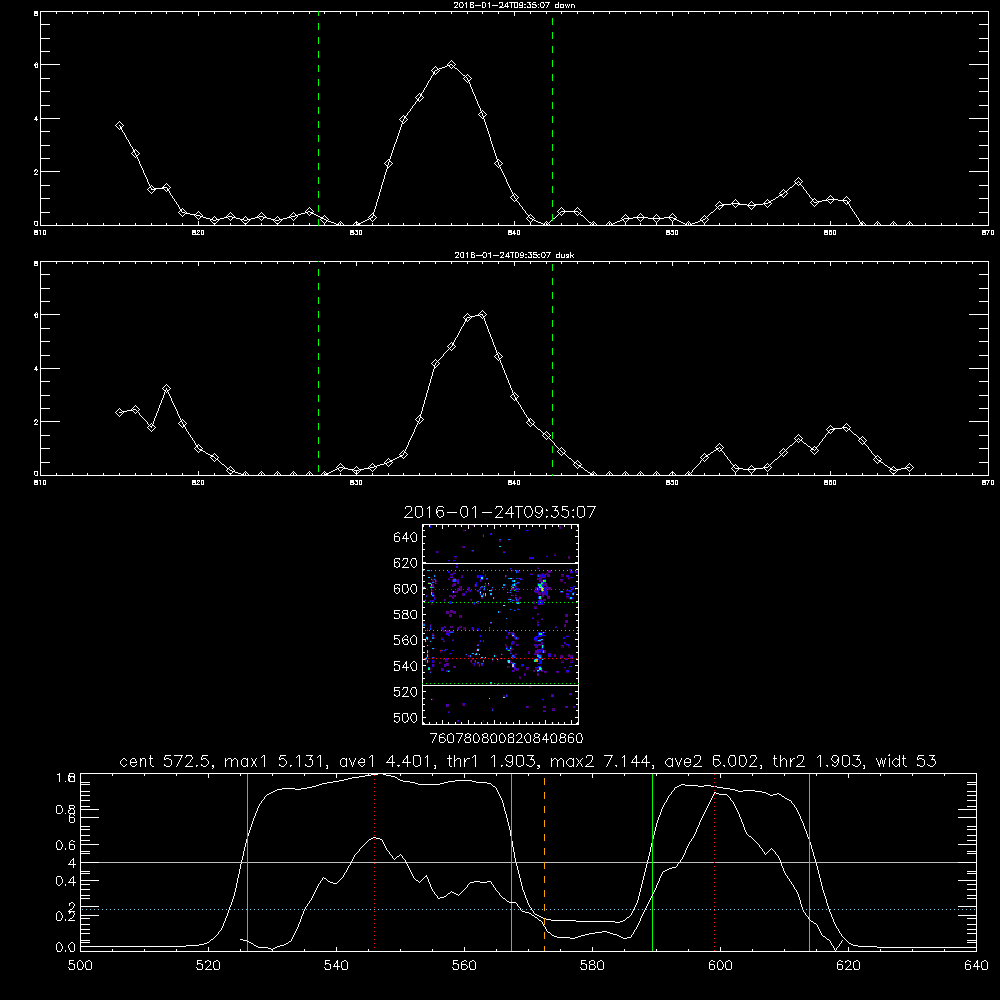This screenshot has height=1000, width=1000.
Task: Click the '0.6' y-axis label of bottom plot
Action: [x=66, y=845]
